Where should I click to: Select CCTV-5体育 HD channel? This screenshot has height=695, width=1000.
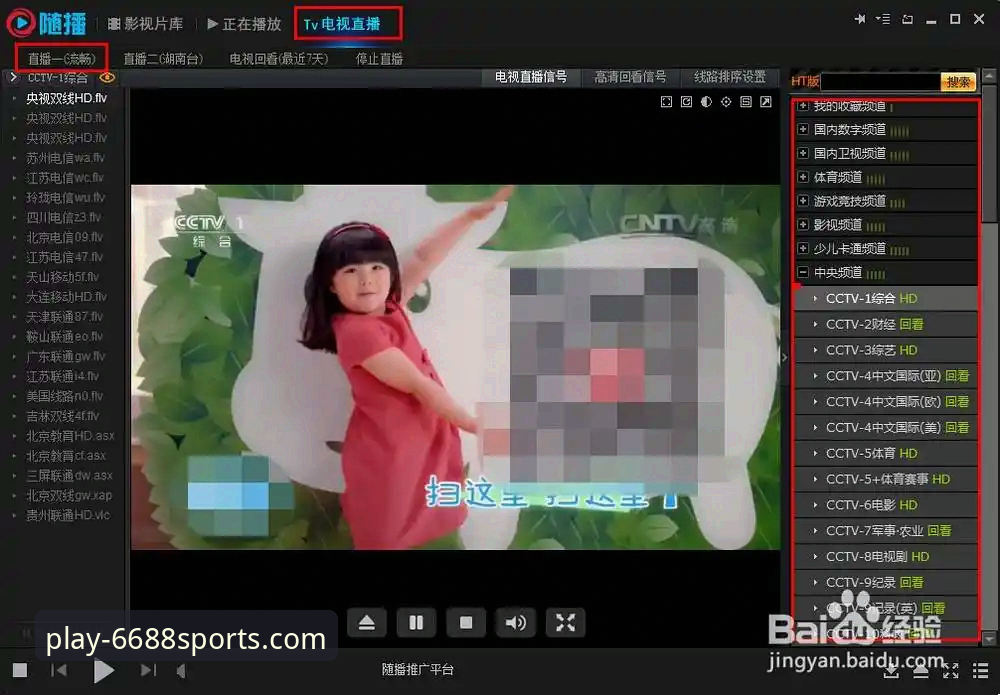click(x=886, y=453)
